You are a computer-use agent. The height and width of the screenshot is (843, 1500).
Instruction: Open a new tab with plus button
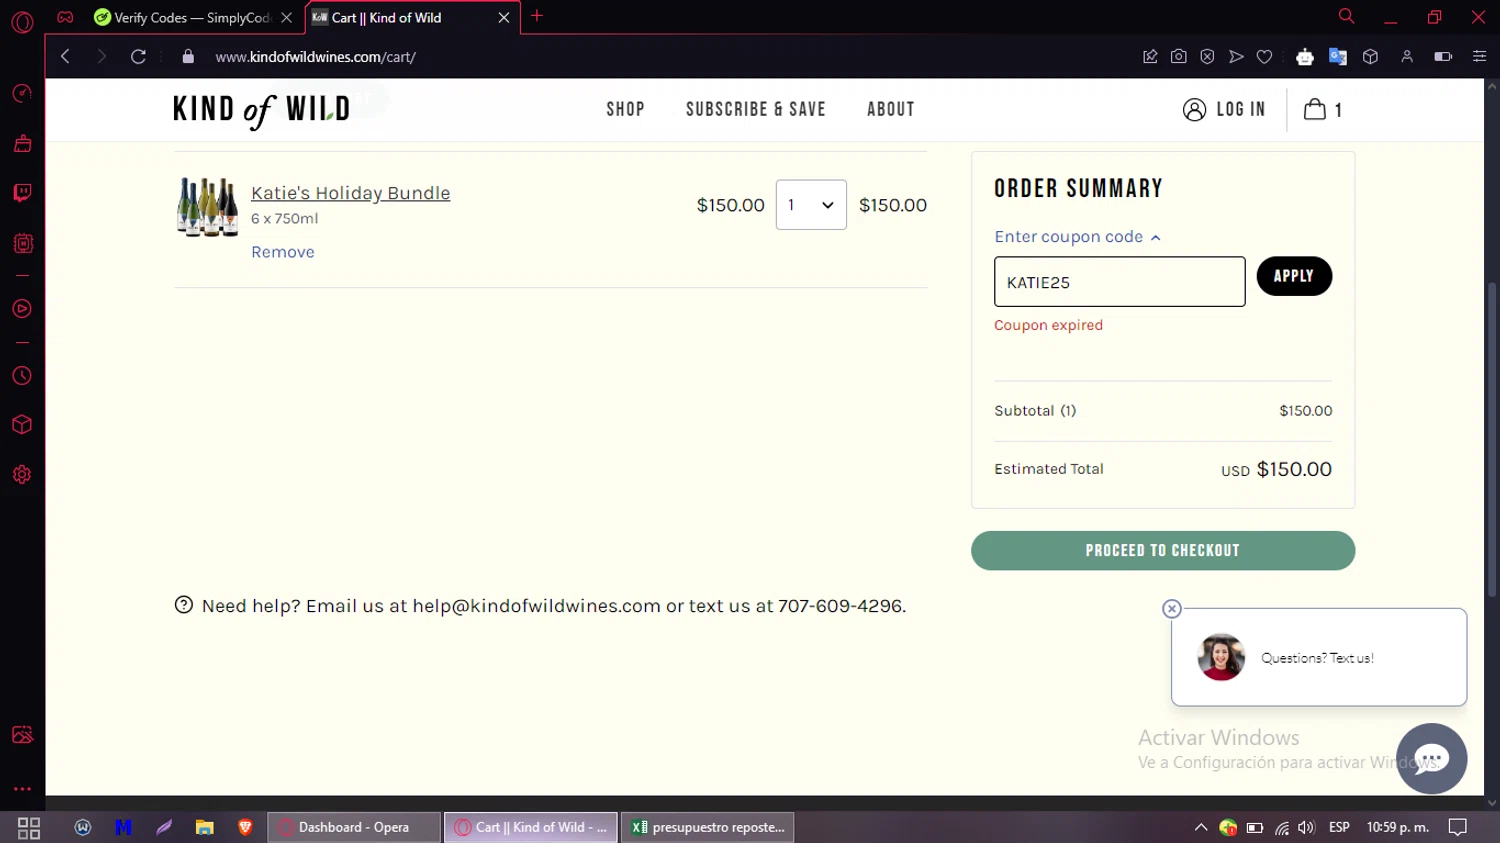tap(537, 16)
